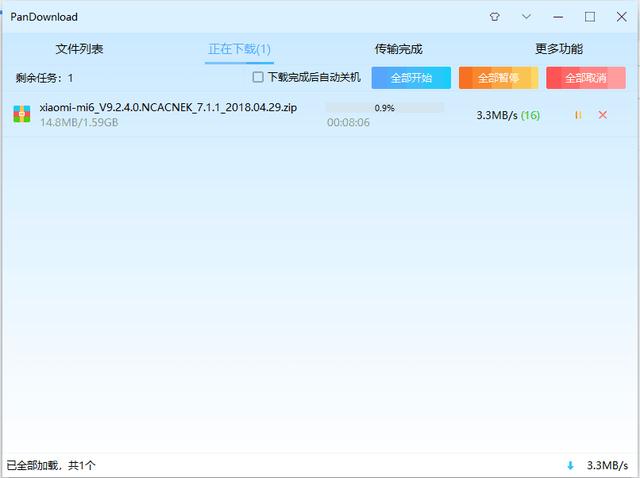Click the blue download arrow status icon

tap(571, 465)
